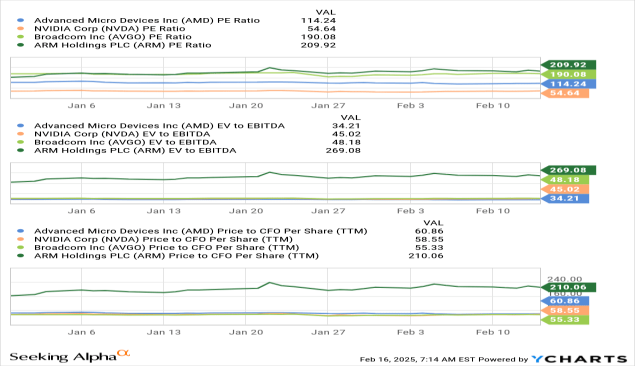Click the light green 48.18 end-of-line tag
635x366 pixels.
click(x=565, y=180)
